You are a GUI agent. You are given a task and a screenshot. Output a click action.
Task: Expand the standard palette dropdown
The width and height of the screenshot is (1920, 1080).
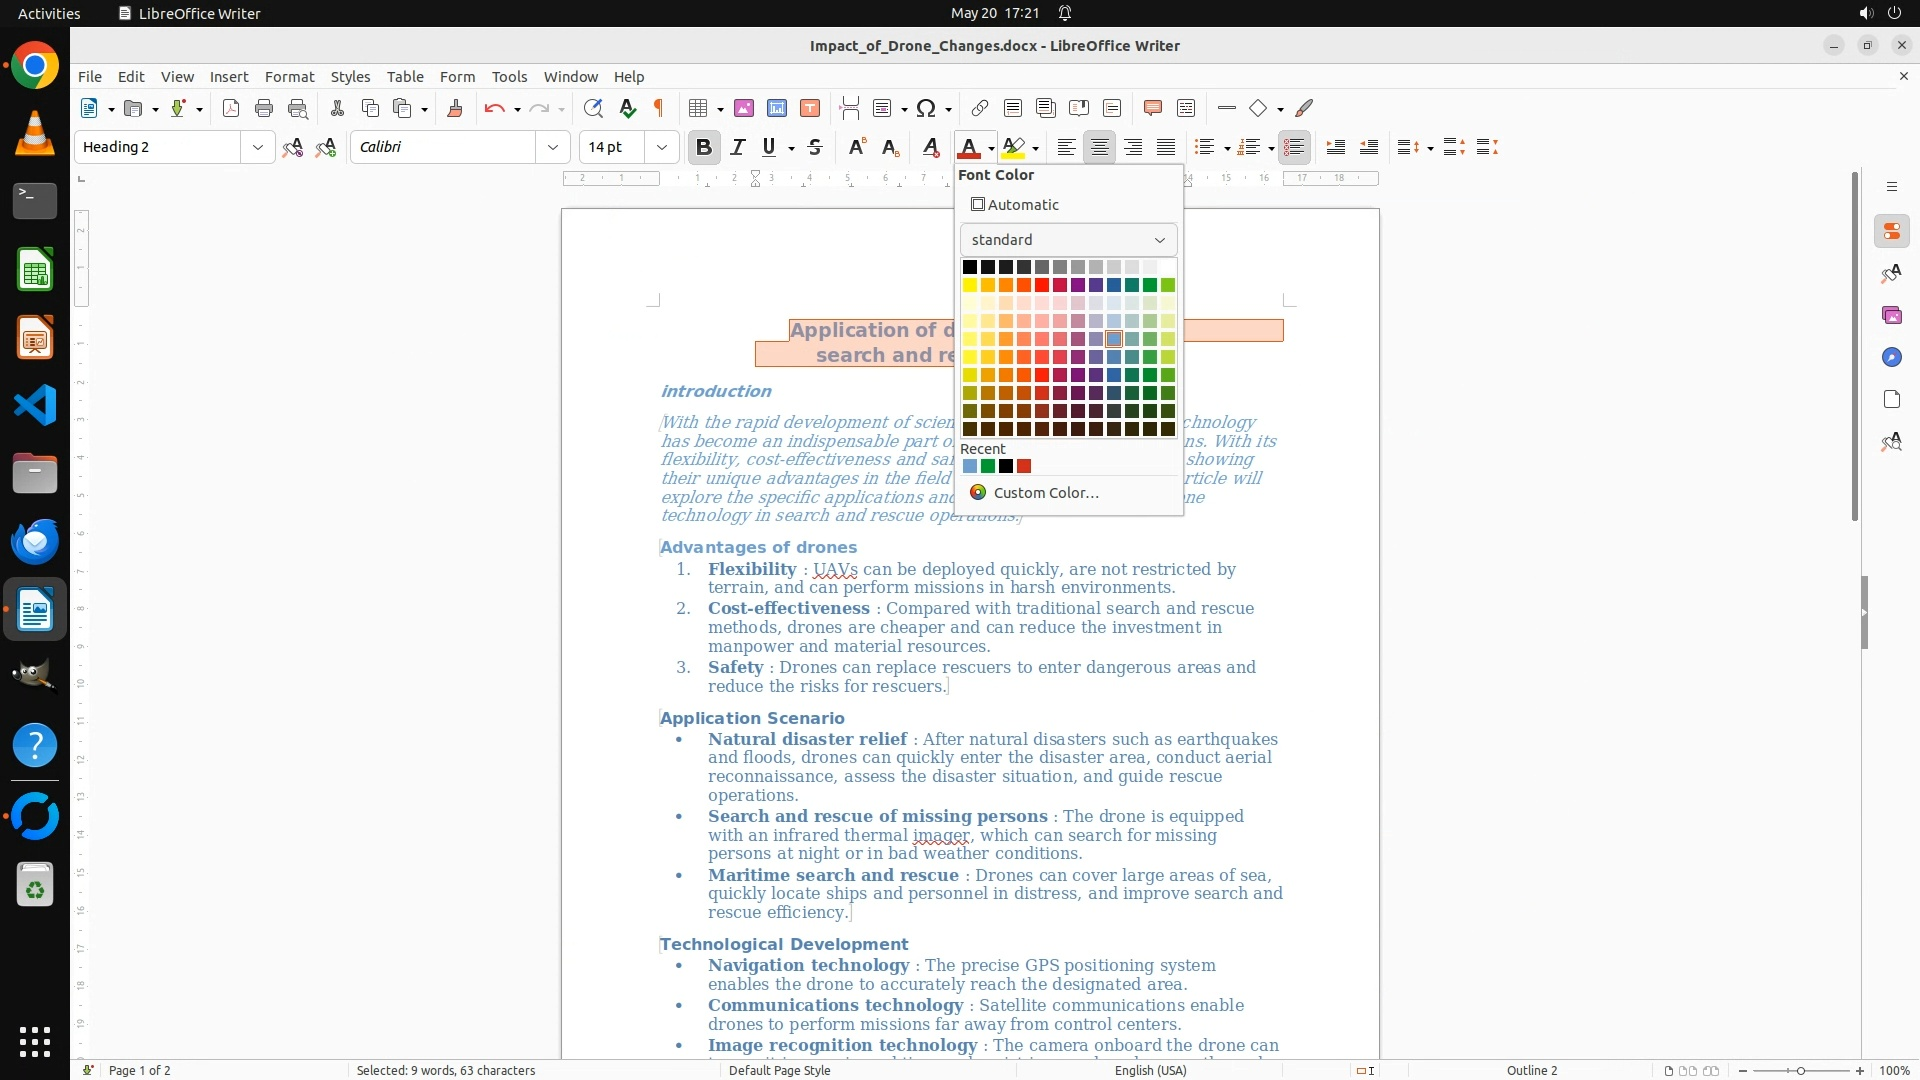[1068, 240]
